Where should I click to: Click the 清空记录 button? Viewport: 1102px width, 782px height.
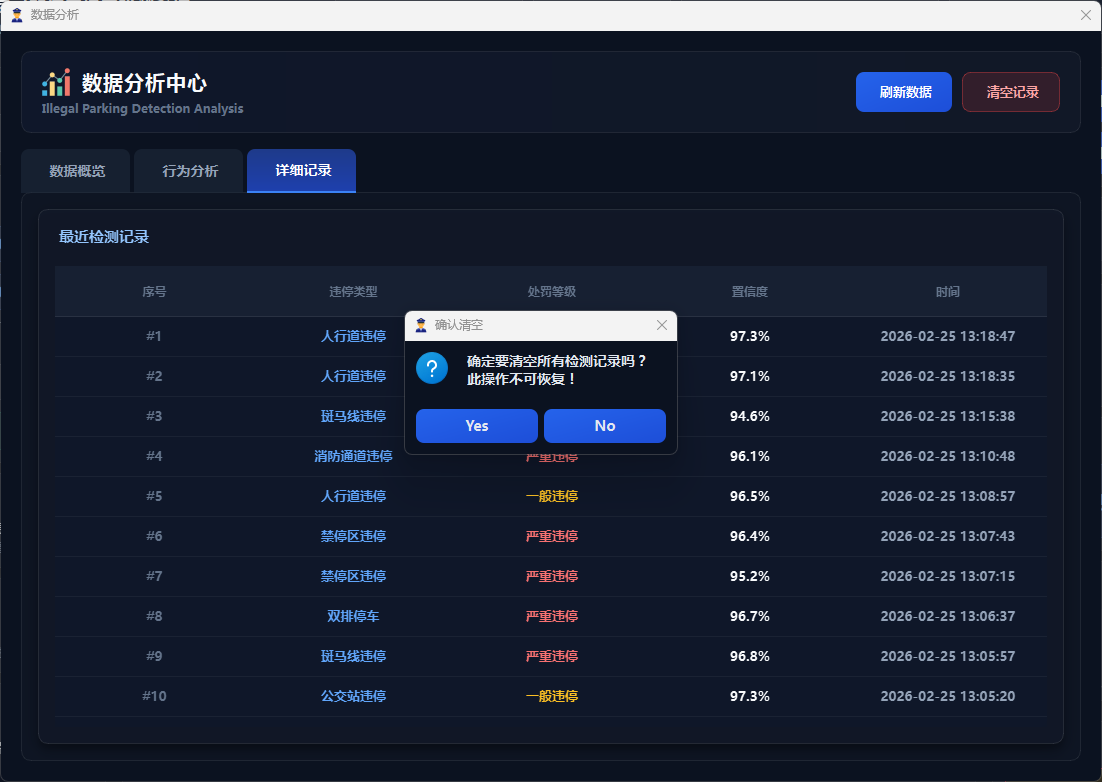[x=1011, y=92]
